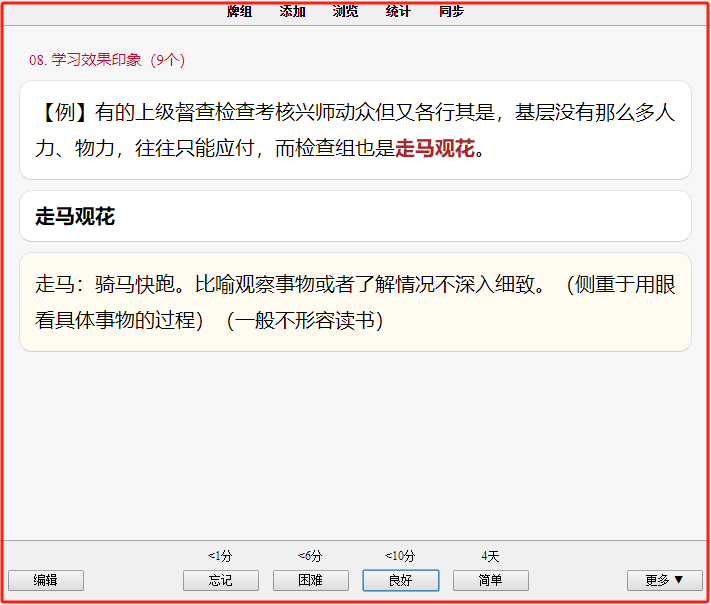Image resolution: width=711 pixels, height=605 pixels.
Task: Click the example sentence beginning 【例】
Action: (x=356, y=130)
